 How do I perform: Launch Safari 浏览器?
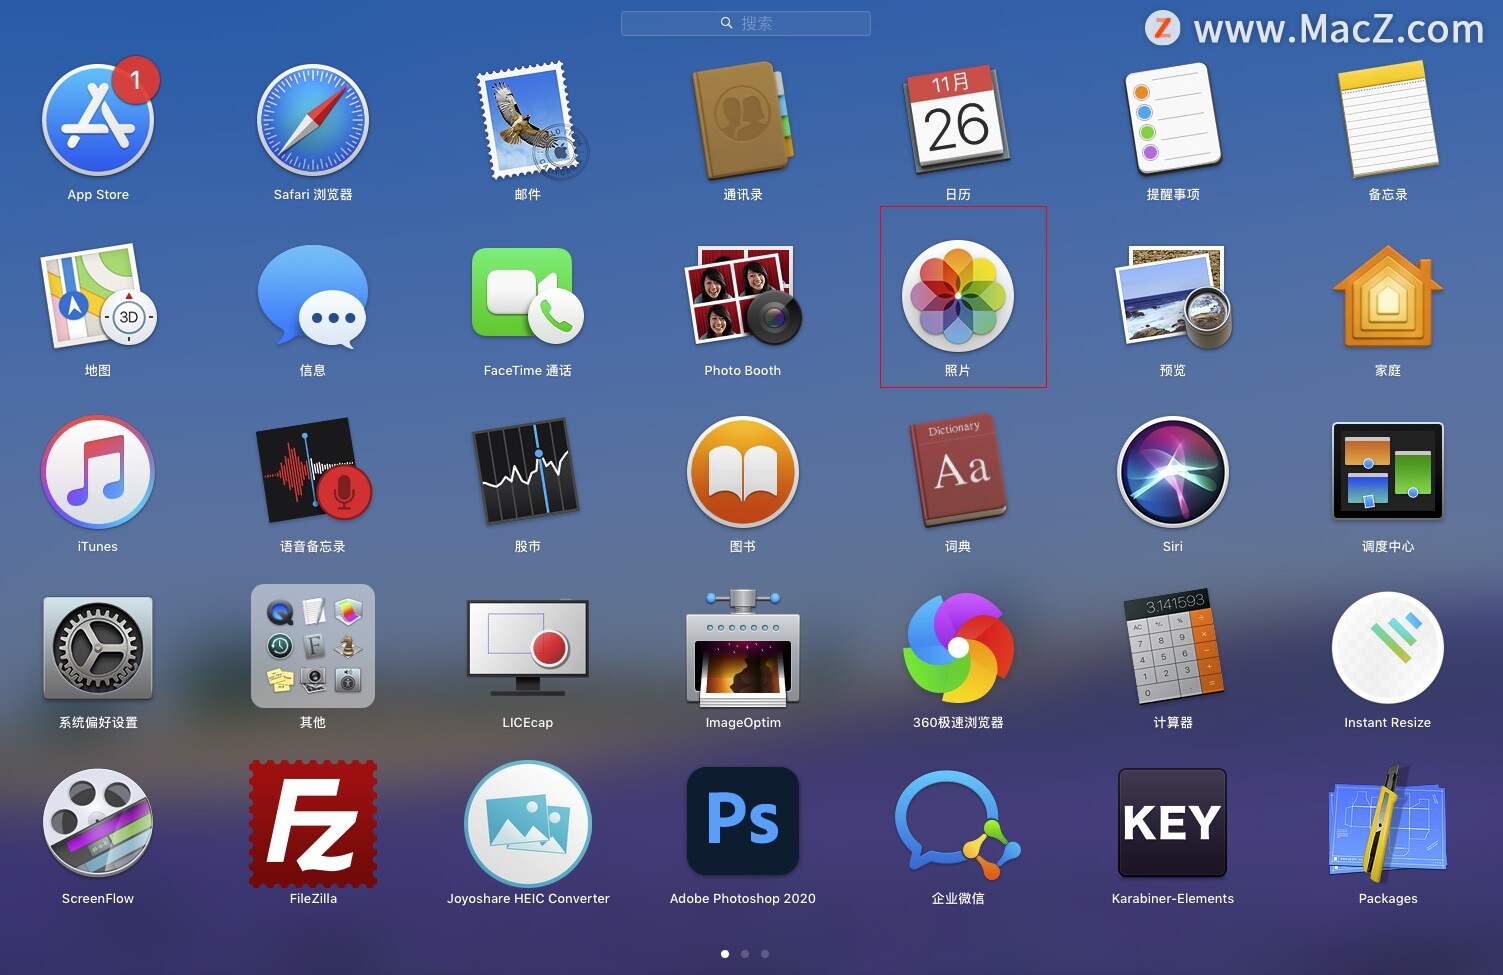[313, 121]
